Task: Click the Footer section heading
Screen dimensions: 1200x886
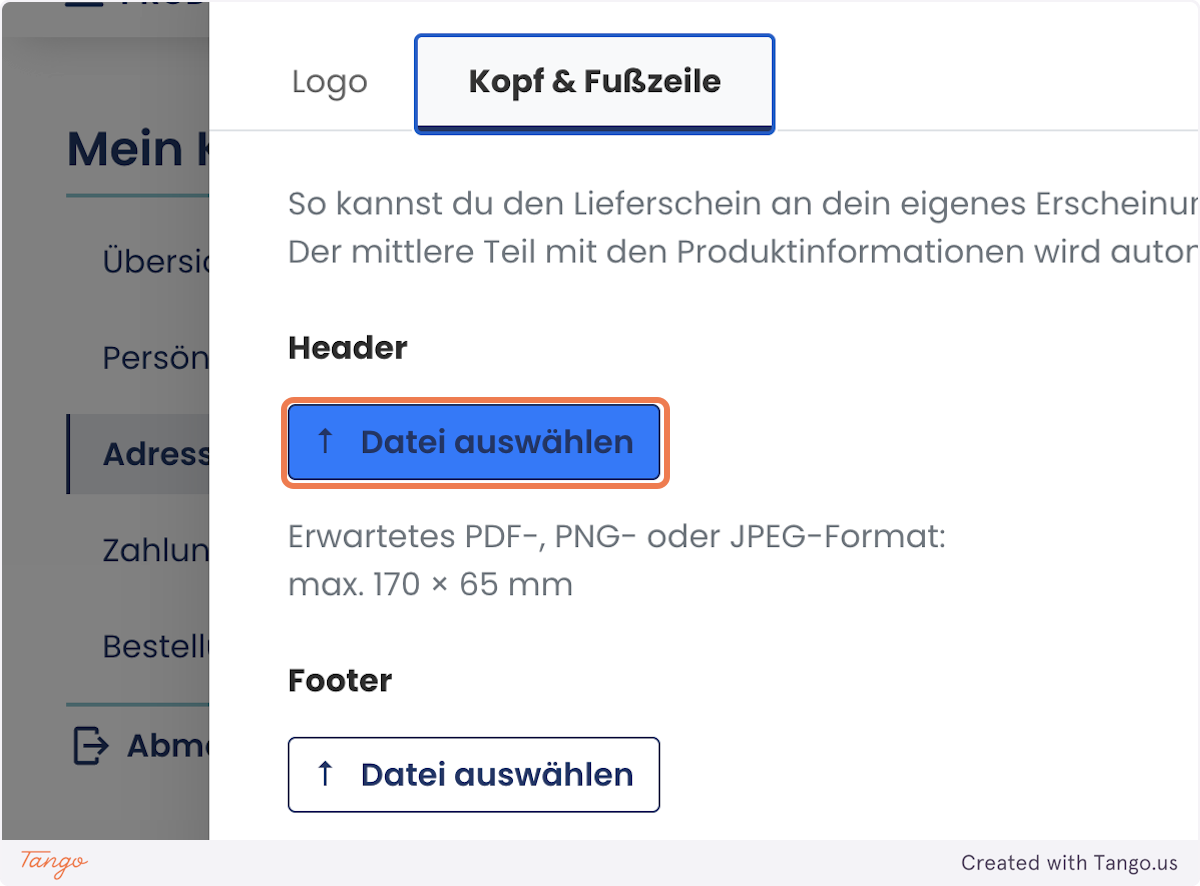Action: point(340,680)
